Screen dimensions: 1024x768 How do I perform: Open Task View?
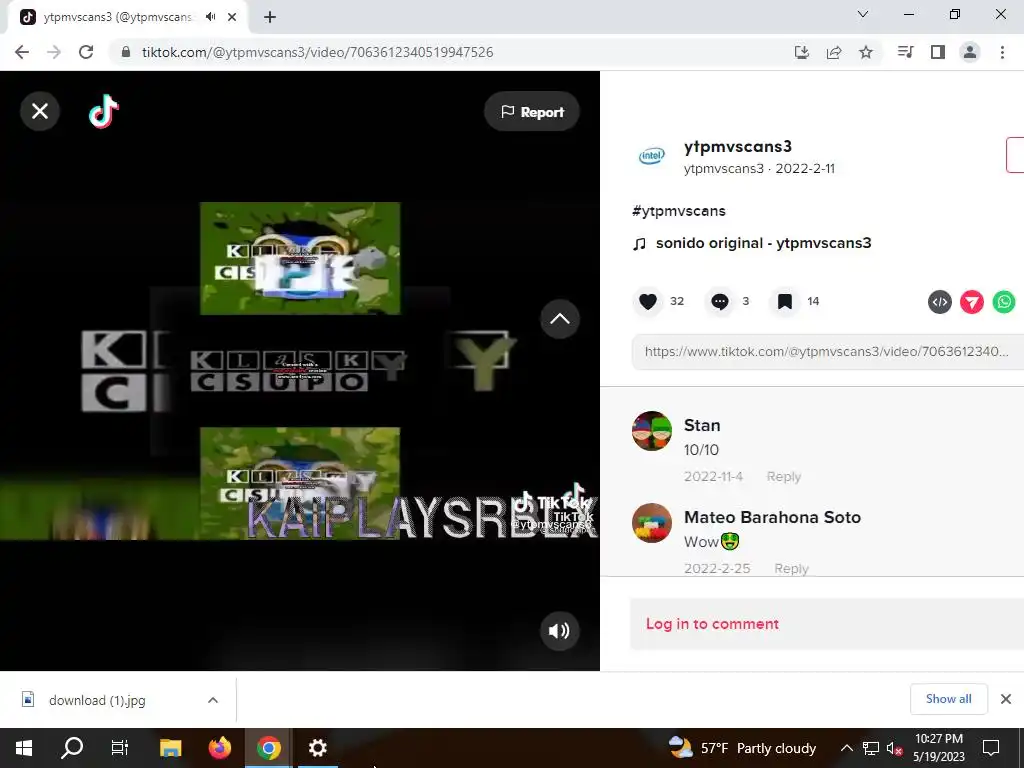click(x=120, y=748)
